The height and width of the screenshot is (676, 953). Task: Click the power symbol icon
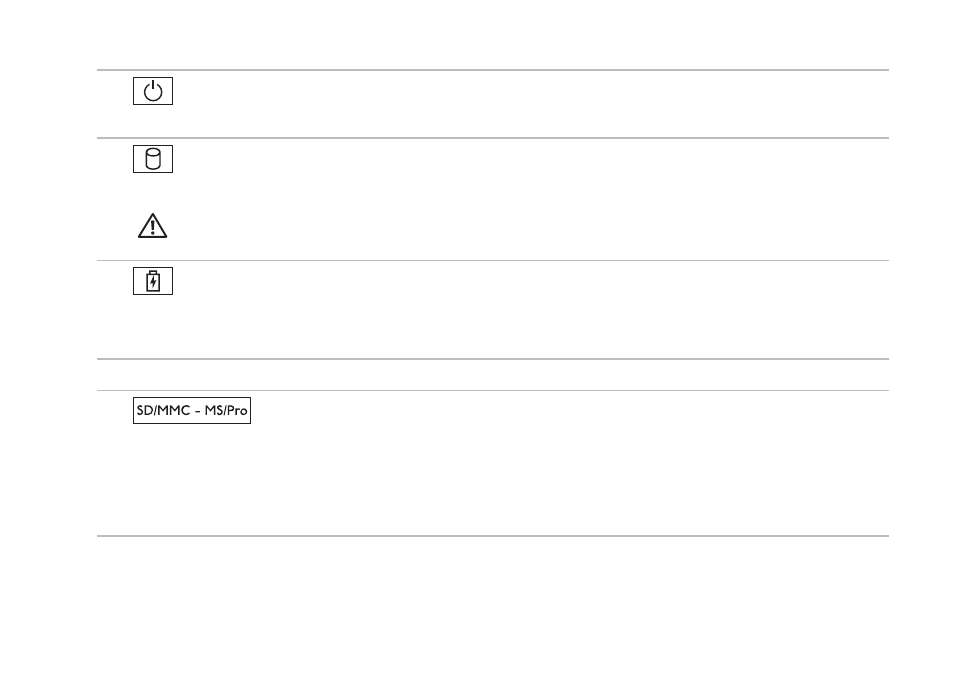(153, 91)
